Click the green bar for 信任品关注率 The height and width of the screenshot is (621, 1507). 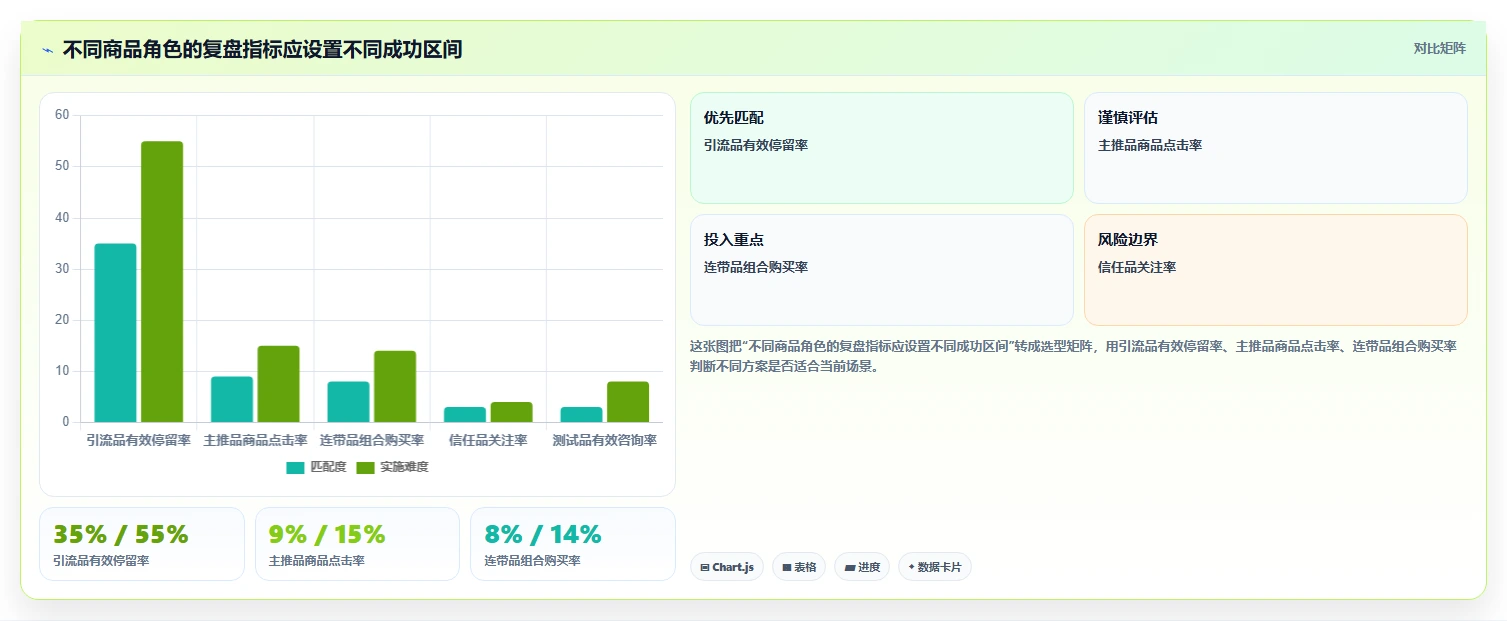(511, 412)
